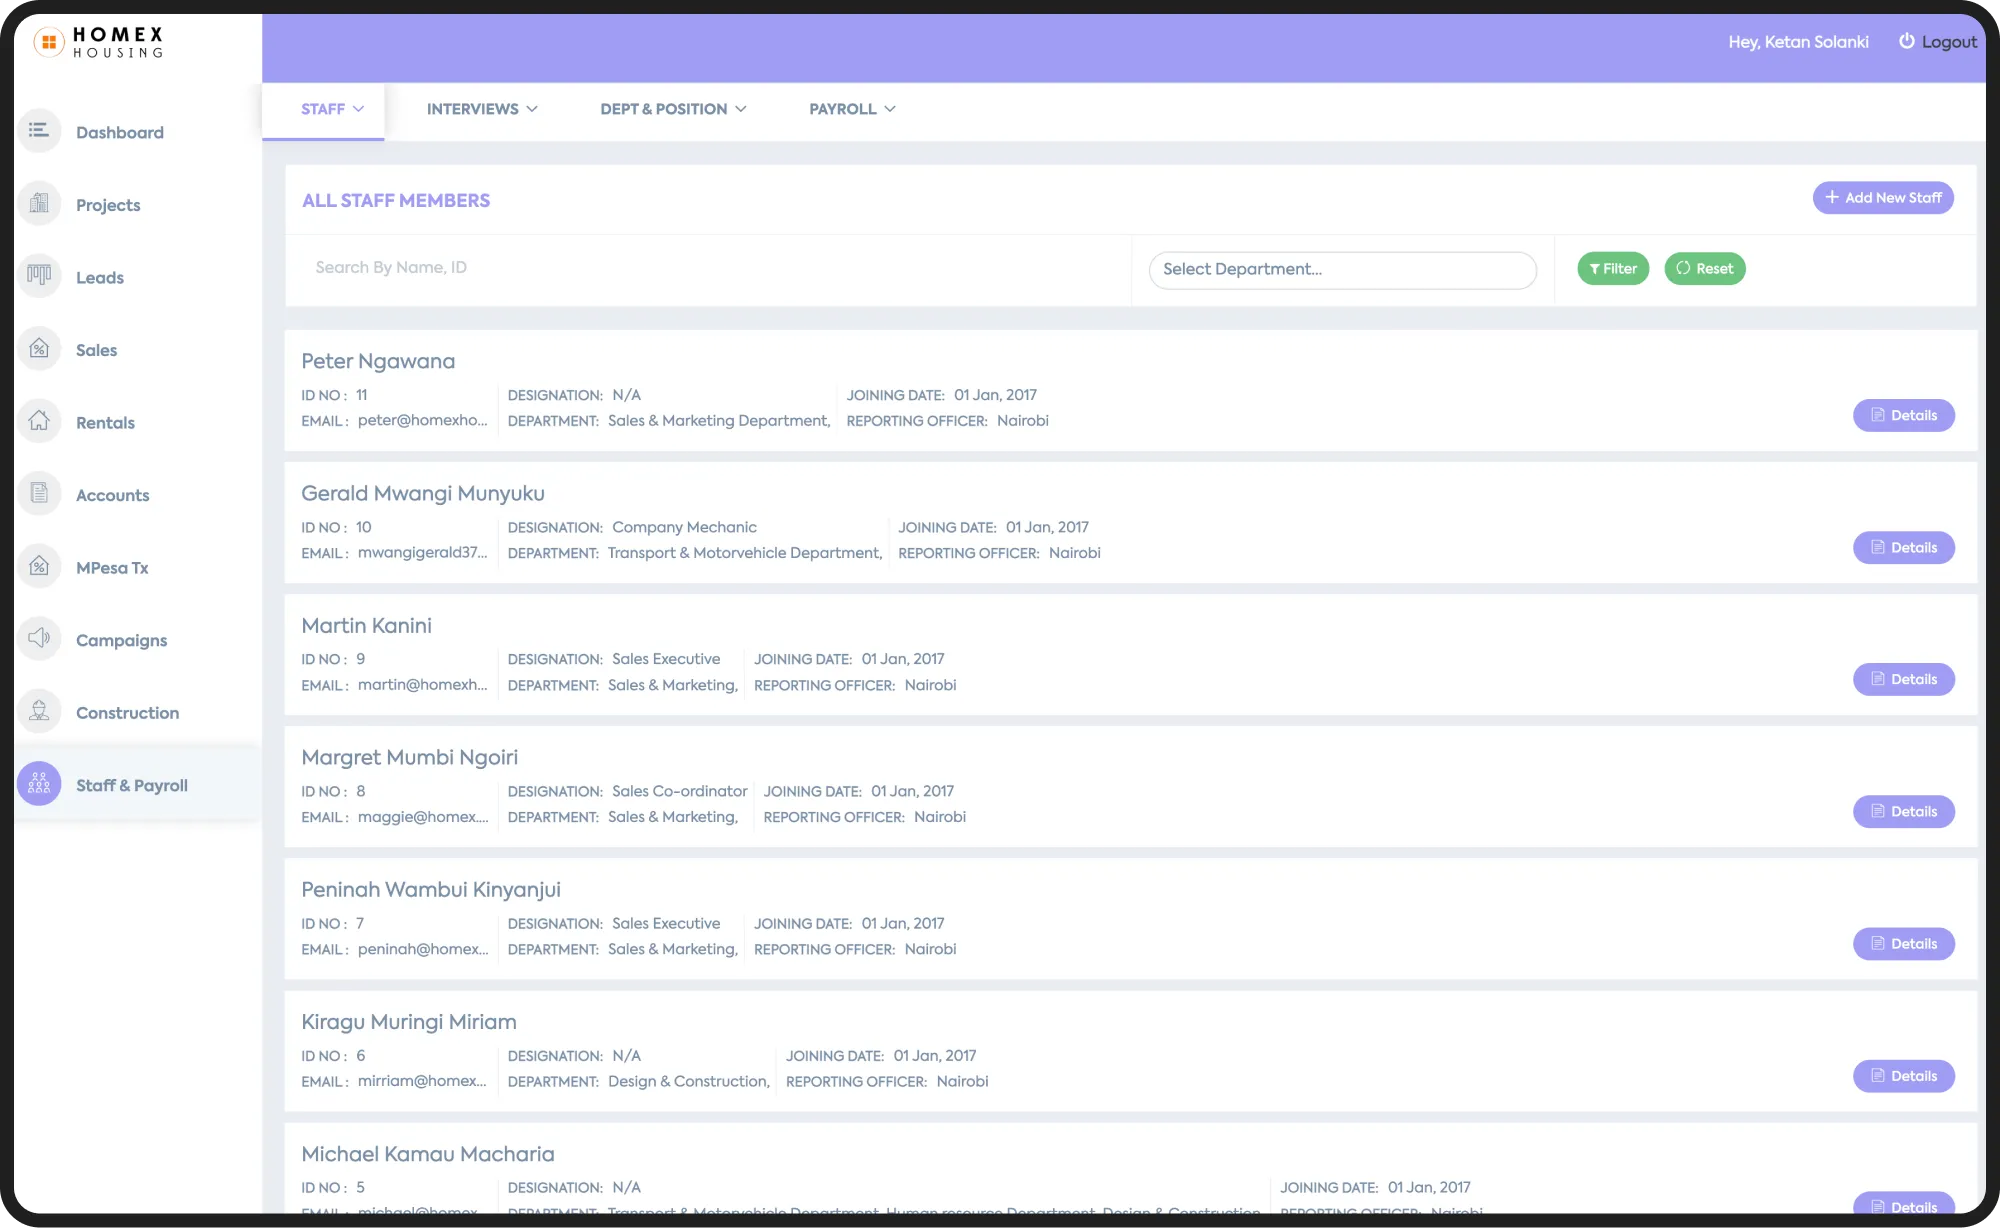
Task: View Details for Peter Ngawana
Action: pyautogui.click(x=1904, y=415)
